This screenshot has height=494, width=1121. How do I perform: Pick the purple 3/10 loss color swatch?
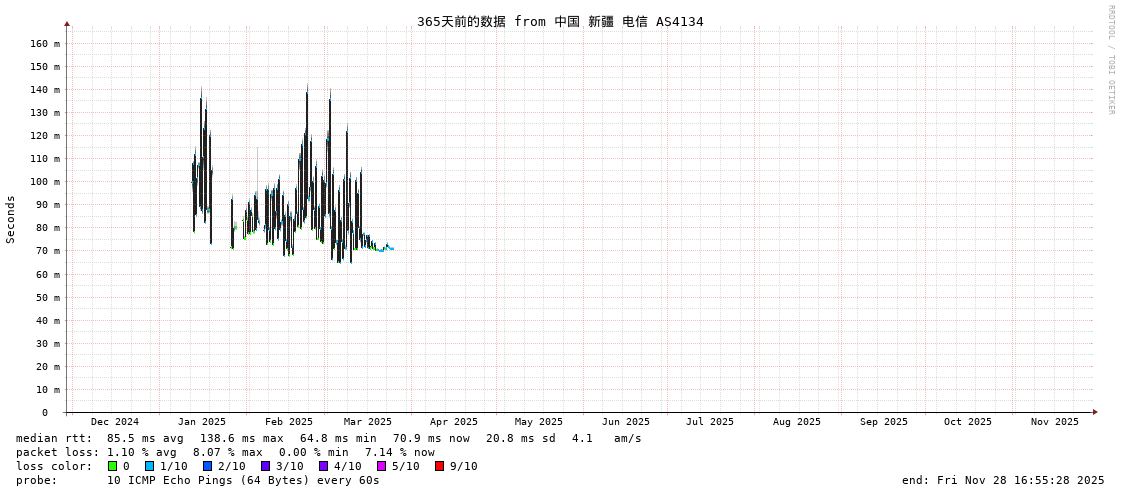tap(265, 466)
